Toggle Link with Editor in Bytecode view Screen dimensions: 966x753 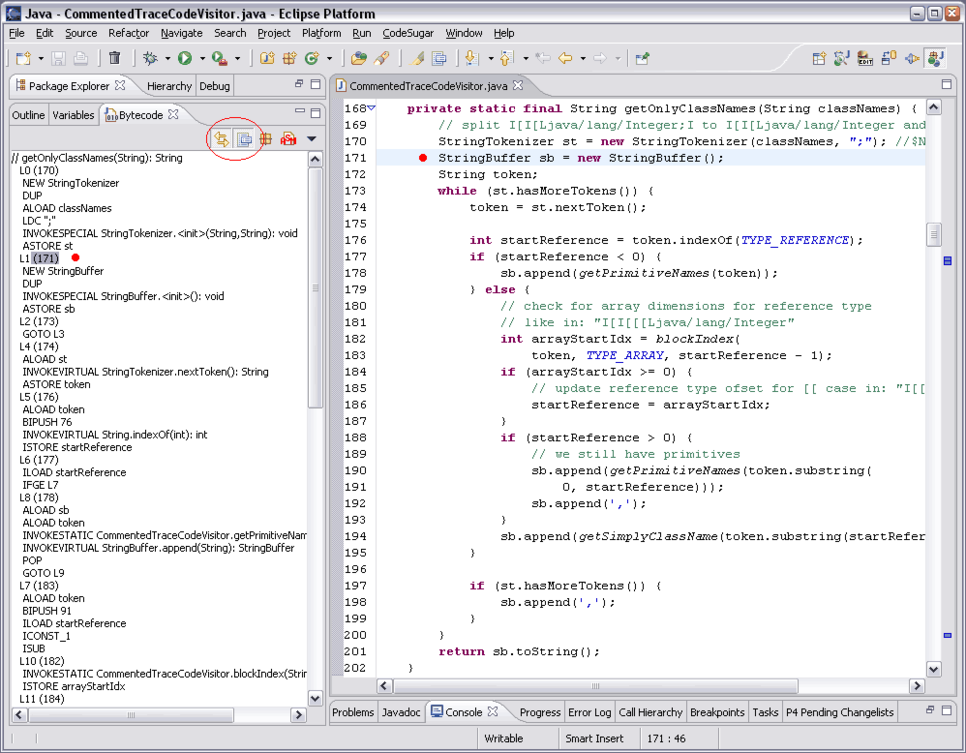pyautogui.click(x=221, y=139)
